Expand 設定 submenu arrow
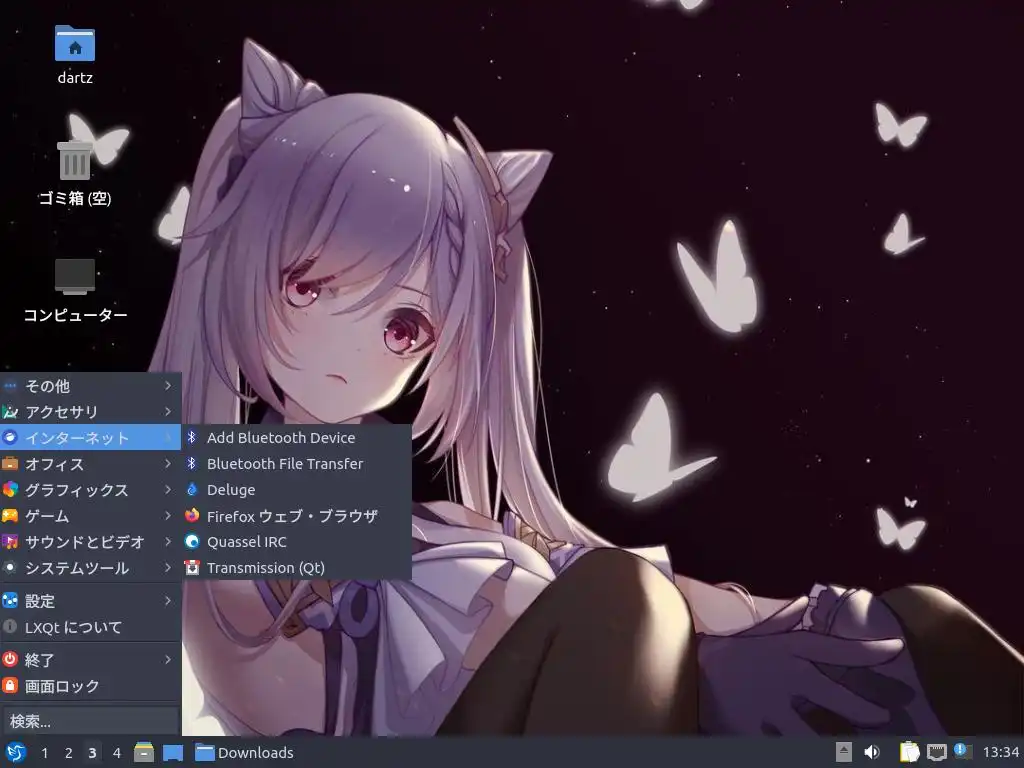This screenshot has height=768, width=1024. click(168, 601)
